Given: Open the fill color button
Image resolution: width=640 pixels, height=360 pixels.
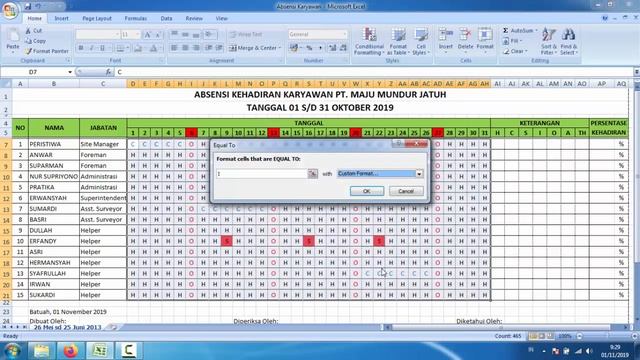Looking at the screenshot, I should pyautogui.click(x=138, y=48).
